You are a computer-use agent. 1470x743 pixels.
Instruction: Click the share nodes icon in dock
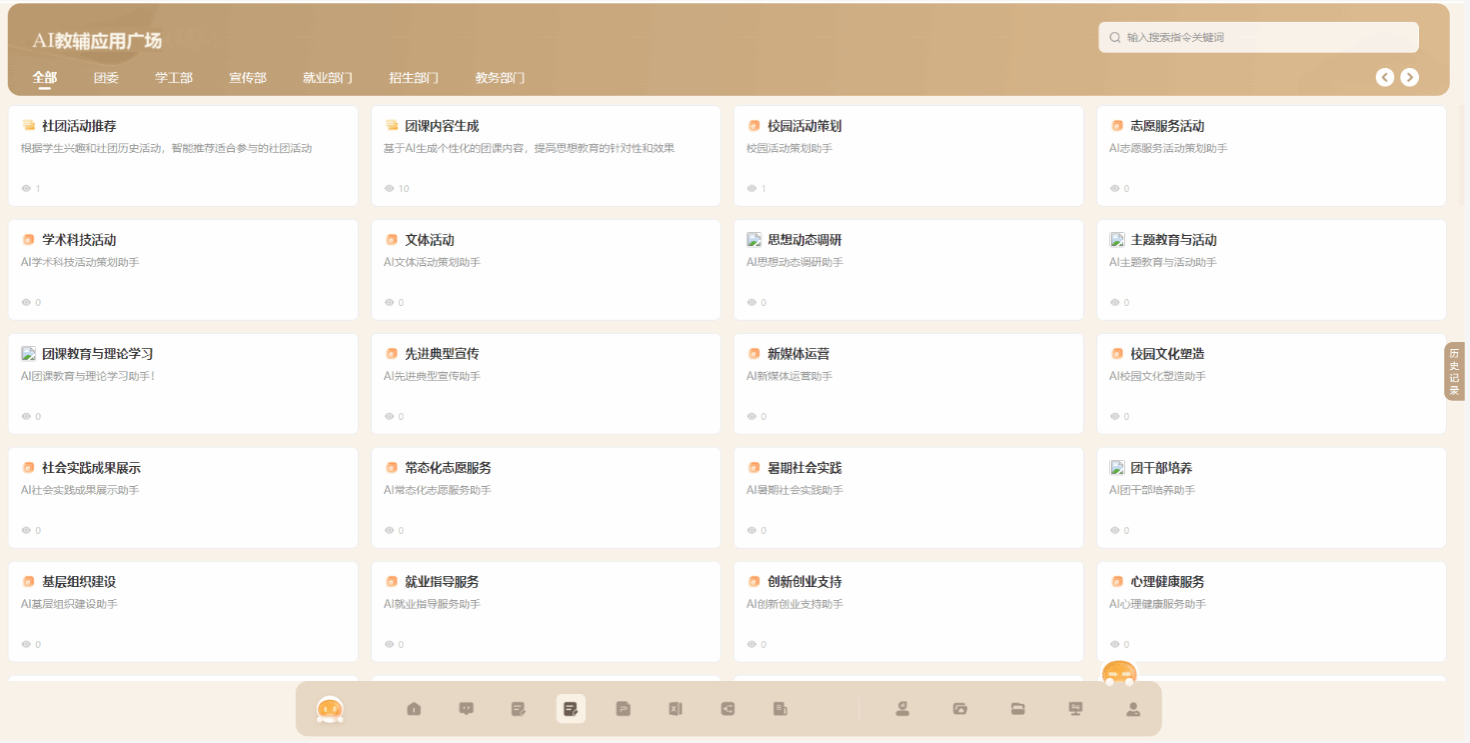727,709
